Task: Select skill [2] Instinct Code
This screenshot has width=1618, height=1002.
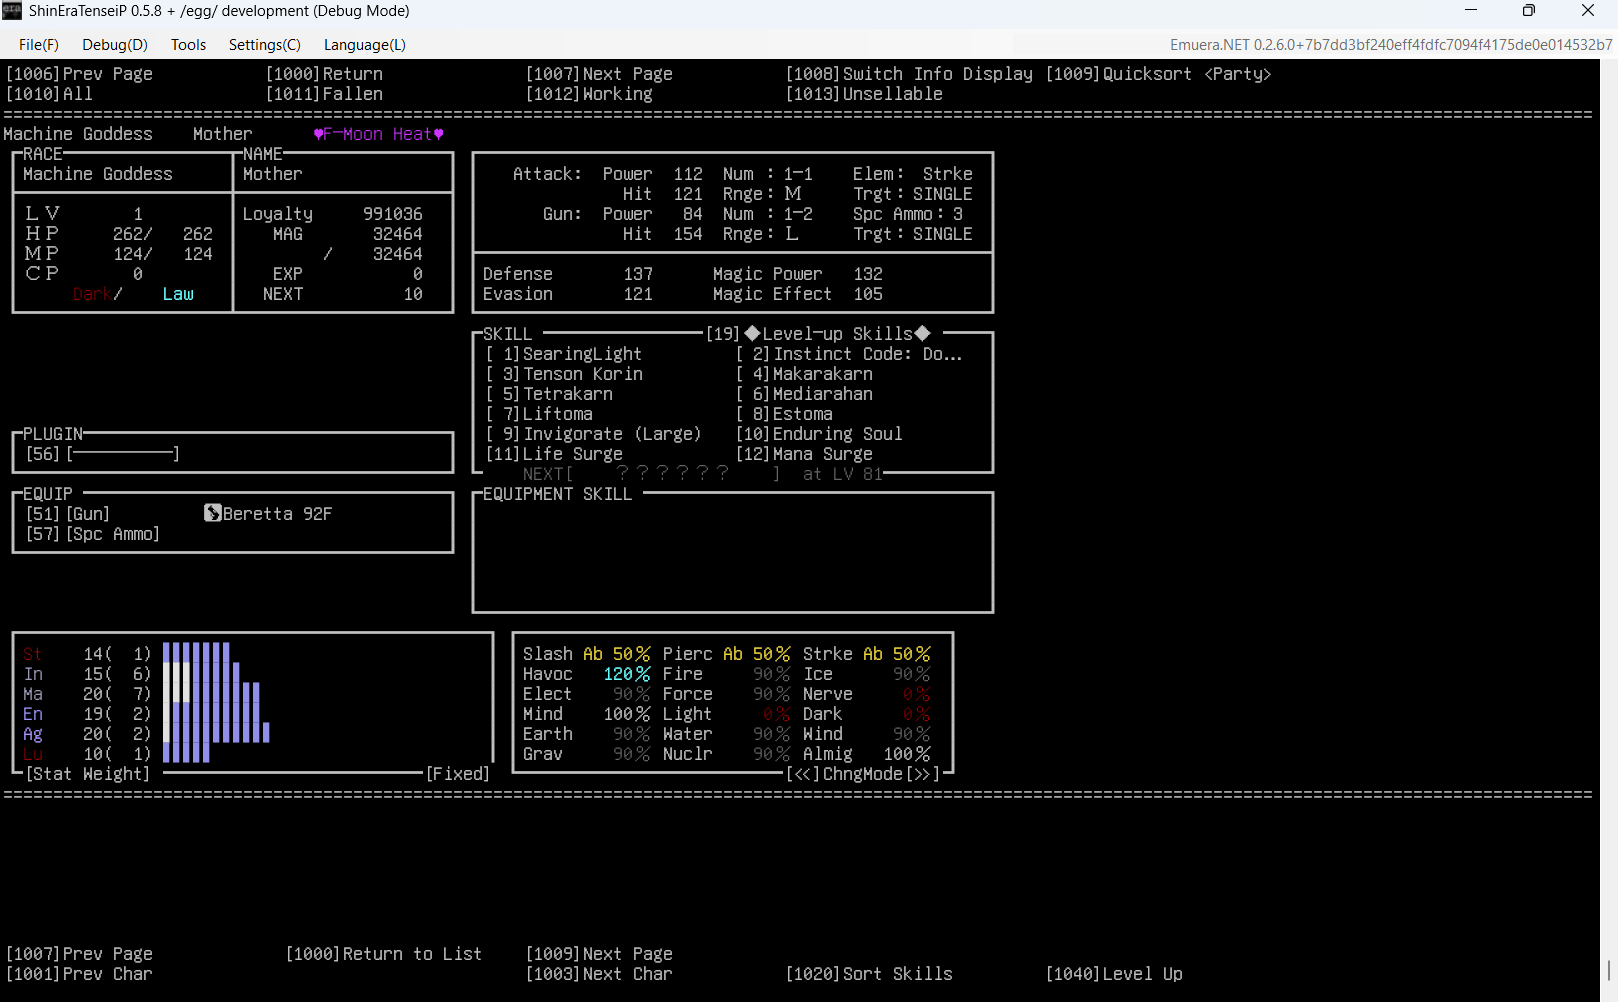Action: pyautogui.click(x=849, y=354)
